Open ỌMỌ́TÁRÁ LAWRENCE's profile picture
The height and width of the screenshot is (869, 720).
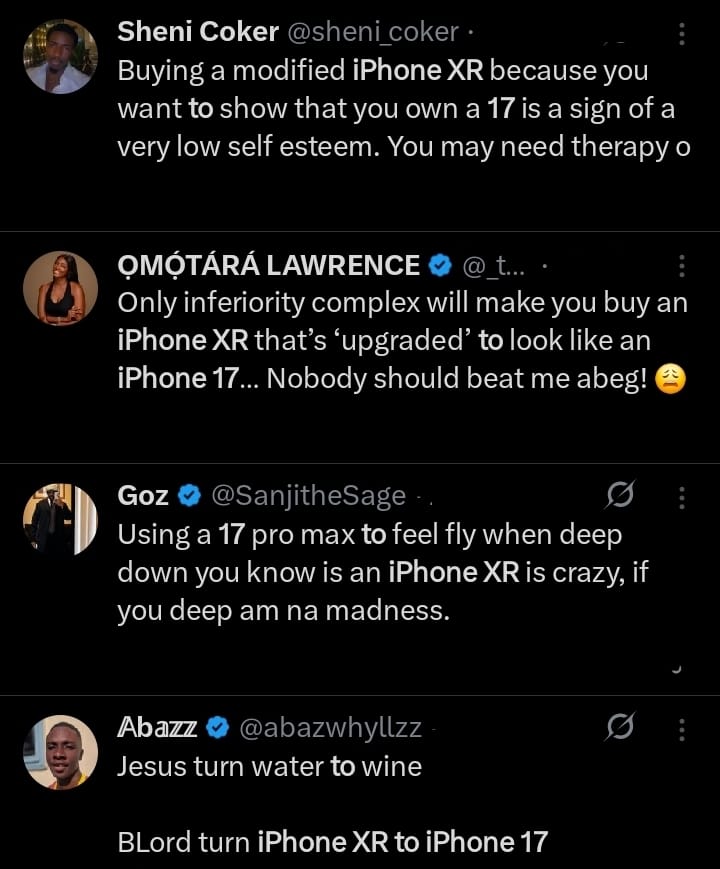coord(60,289)
